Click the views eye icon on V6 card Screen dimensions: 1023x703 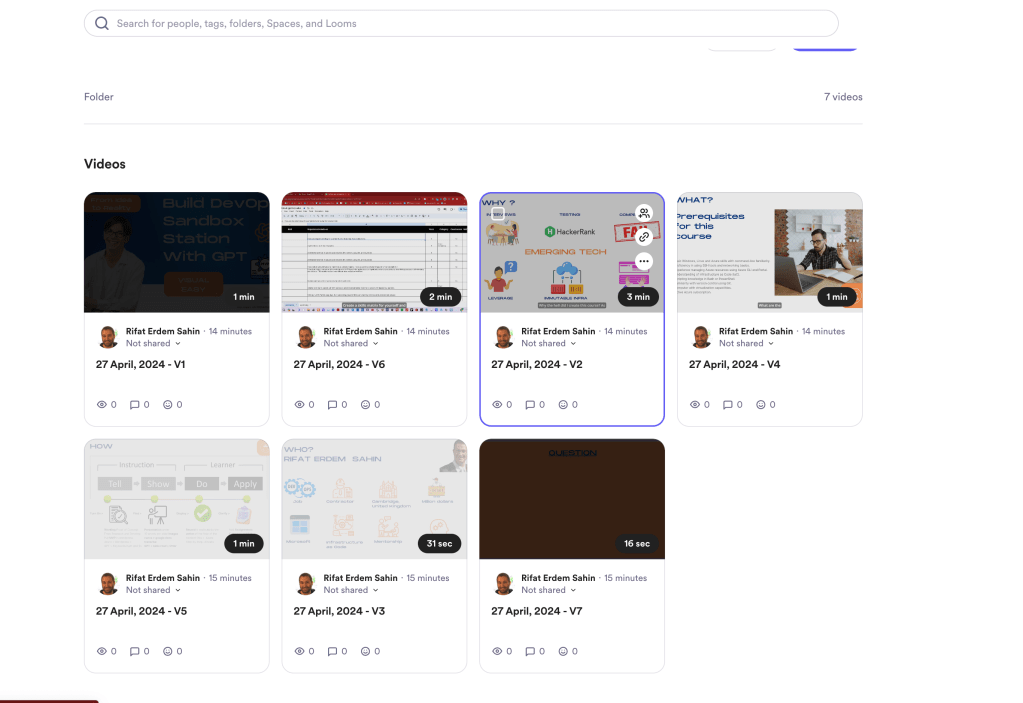pos(299,404)
